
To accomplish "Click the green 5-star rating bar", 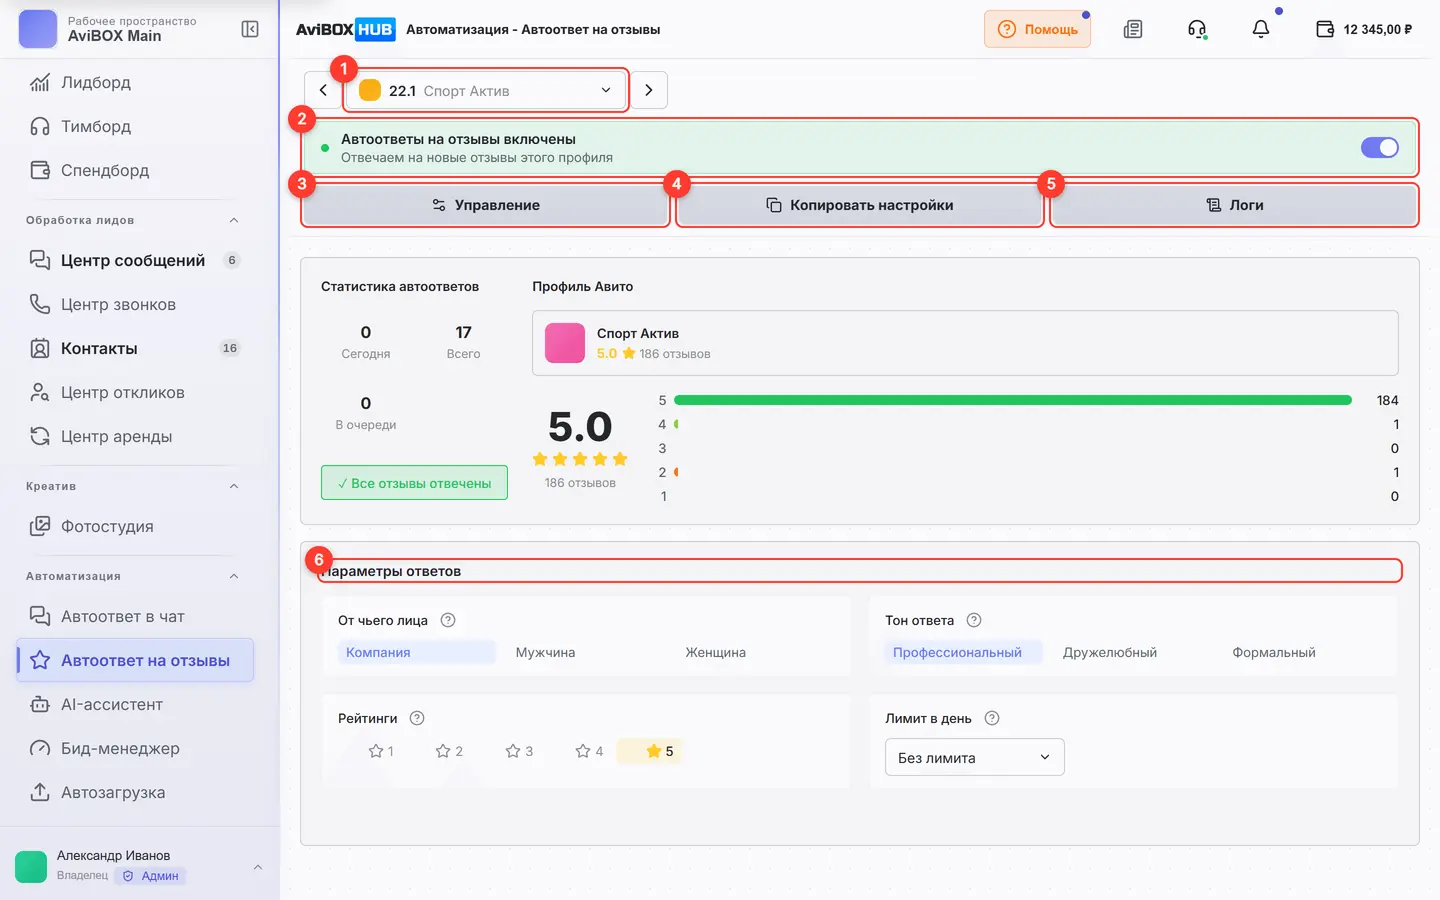I will (1013, 400).
